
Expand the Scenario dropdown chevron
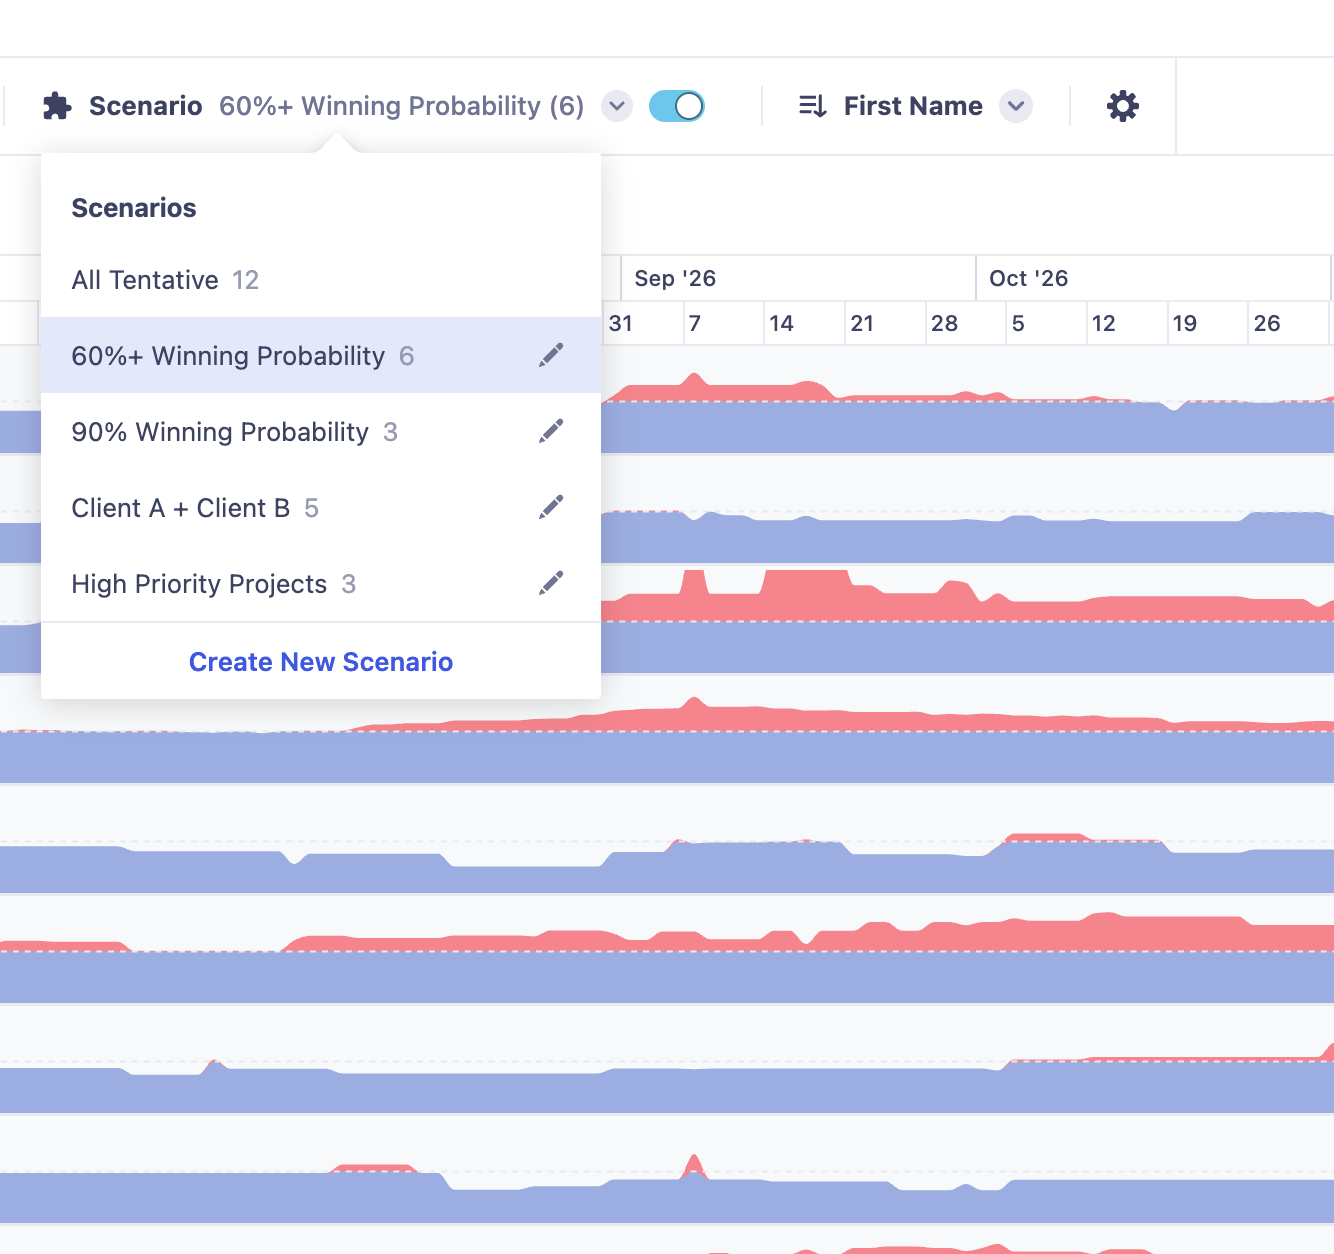(x=617, y=106)
